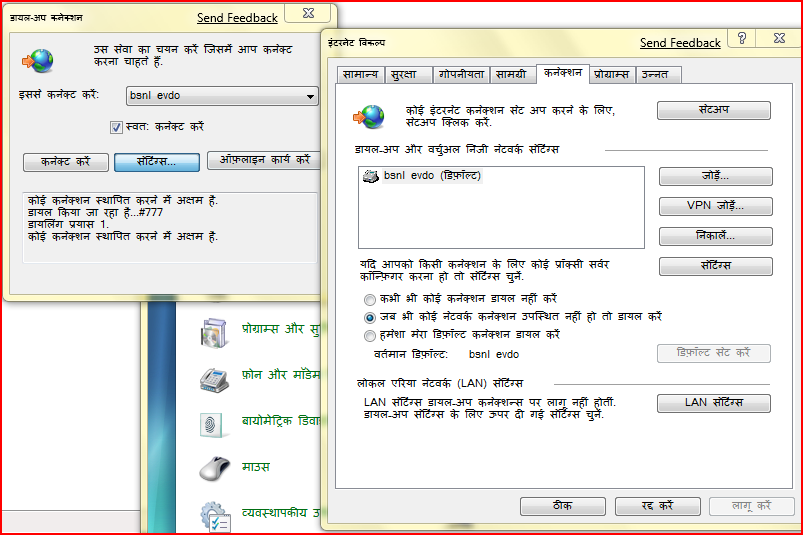The image size is (803, 535).
Task: Select the modem icon beside bsnl evdo entry
Action: tap(370, 177)
